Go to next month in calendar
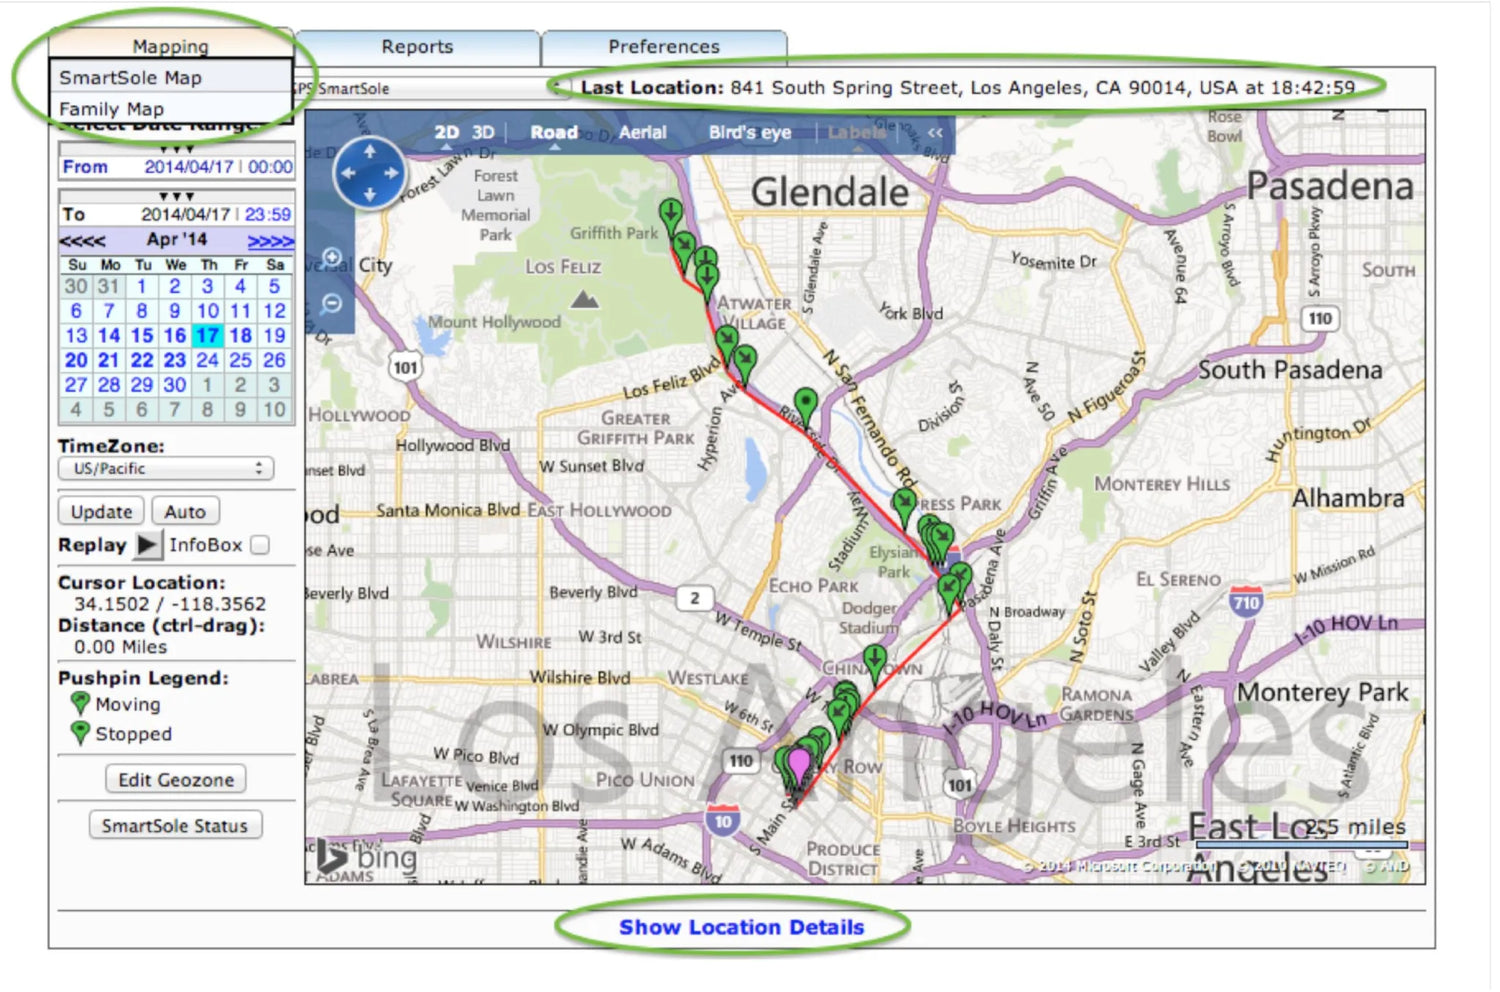Image resolution: width=1500 pixels, height=992 pixels. coord(270,241)
